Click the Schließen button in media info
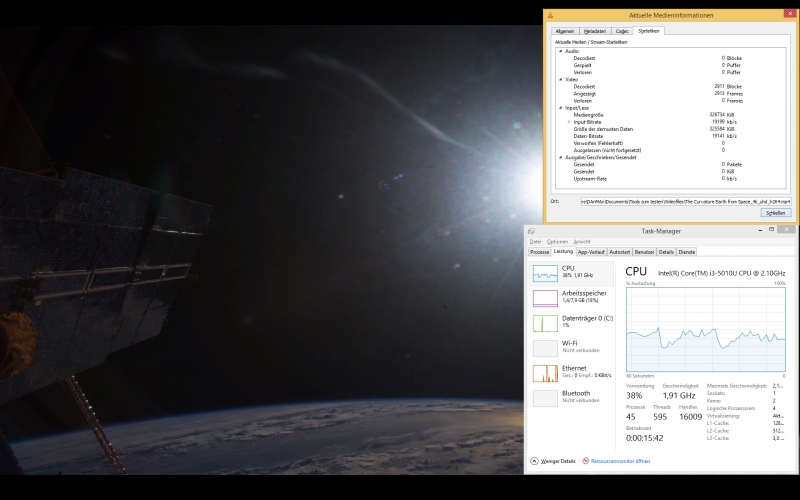 tap(776, 213)
